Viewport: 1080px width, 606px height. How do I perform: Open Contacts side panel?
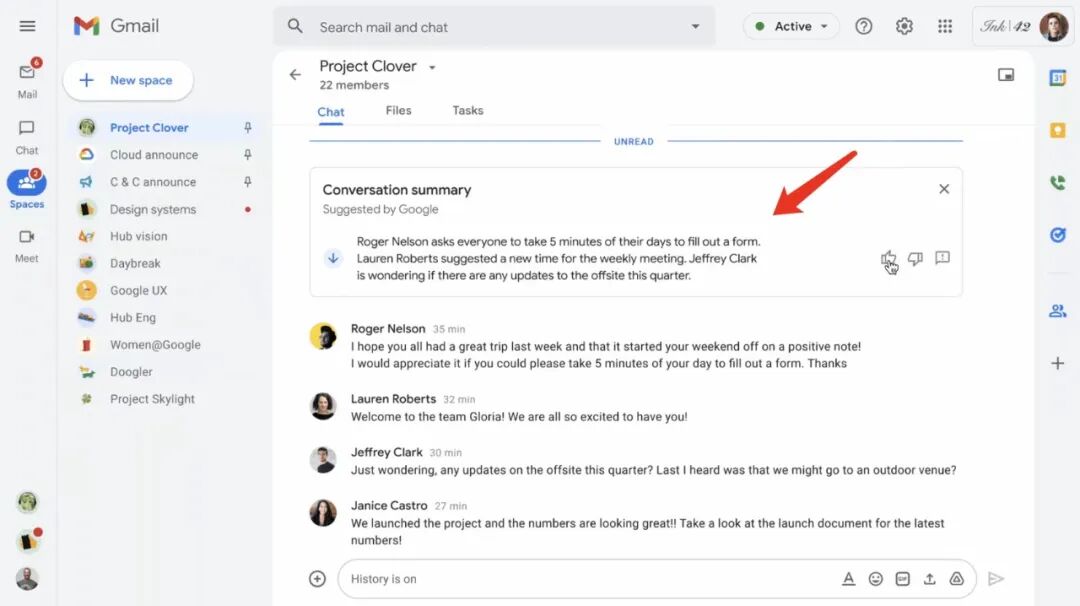[1058, 311]
